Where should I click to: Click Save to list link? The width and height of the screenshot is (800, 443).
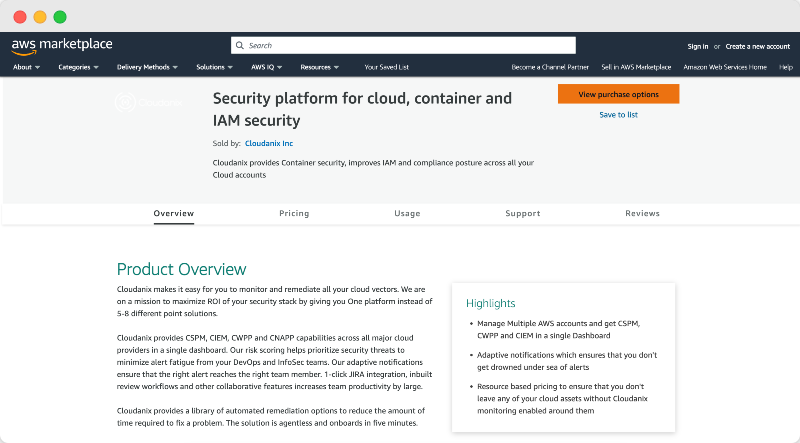pos(618,115)
